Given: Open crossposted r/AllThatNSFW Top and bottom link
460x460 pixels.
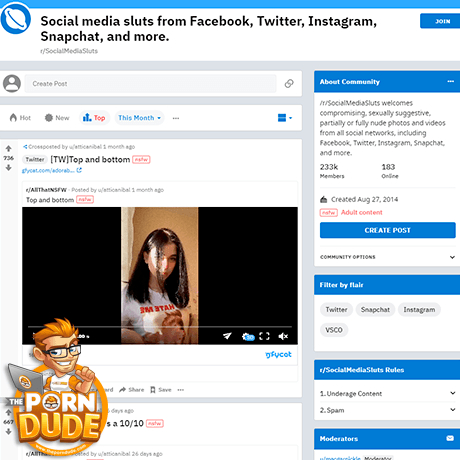Looking at the screenshot, I should pyautogui.click(x=50, y=200).
